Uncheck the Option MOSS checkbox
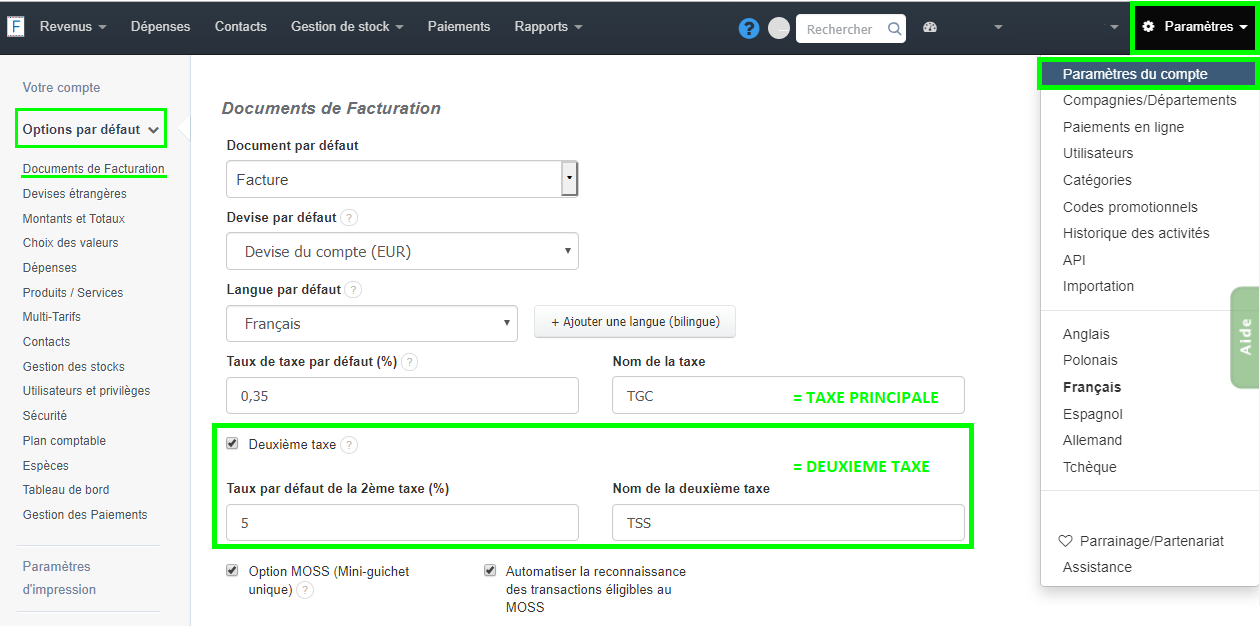This screenshot has width=1260, height=626. click(x=232, y=570)
